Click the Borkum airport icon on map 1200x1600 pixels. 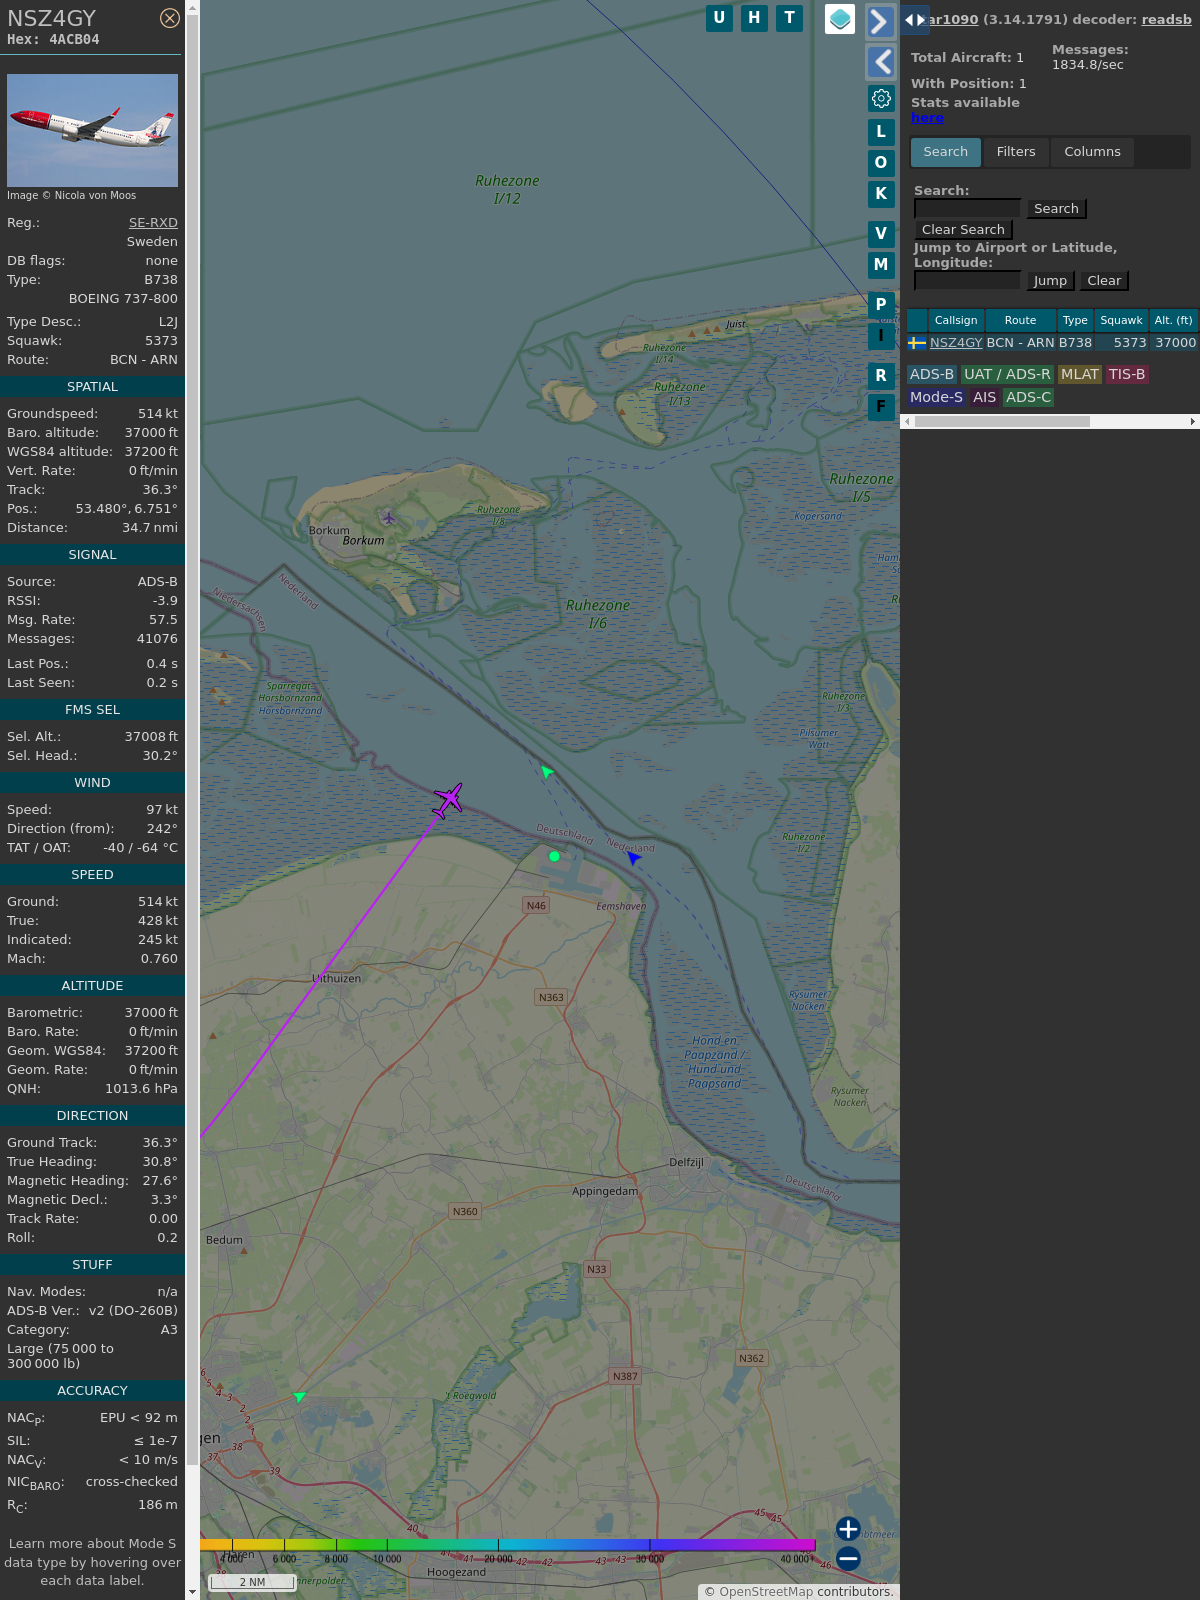(389, 517)
